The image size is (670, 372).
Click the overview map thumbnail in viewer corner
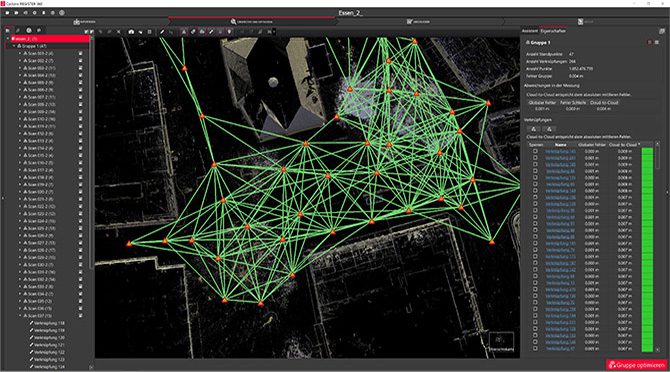(501, 341)
